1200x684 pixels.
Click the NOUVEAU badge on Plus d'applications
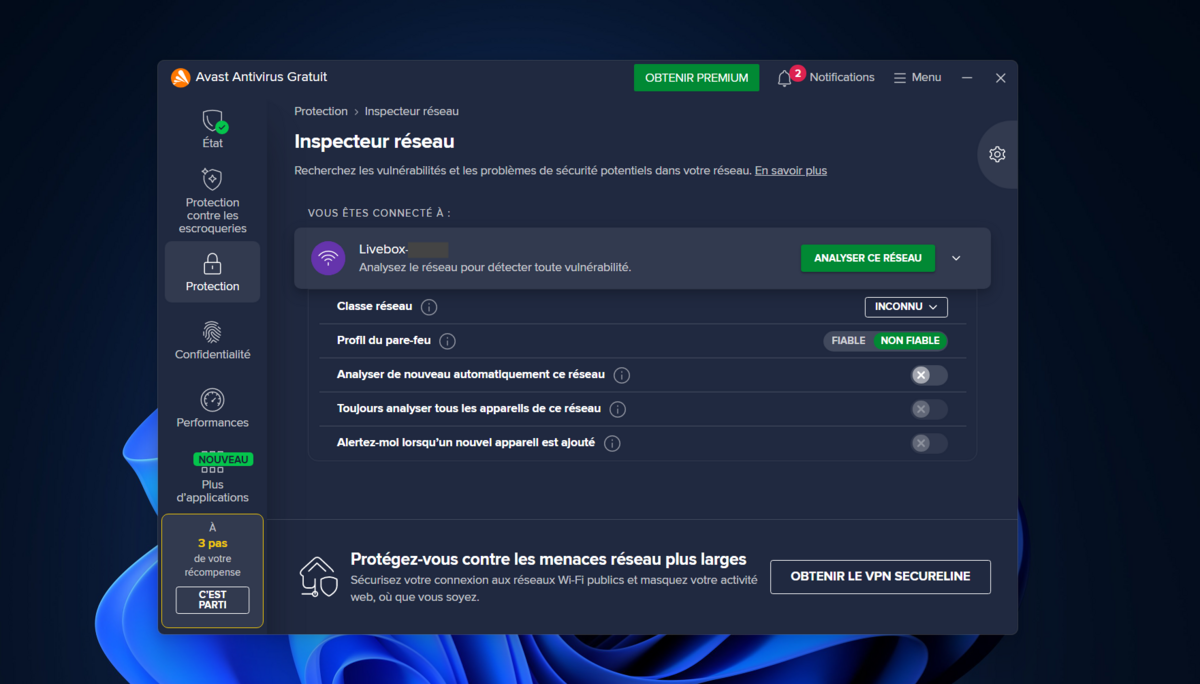(223, 459)
